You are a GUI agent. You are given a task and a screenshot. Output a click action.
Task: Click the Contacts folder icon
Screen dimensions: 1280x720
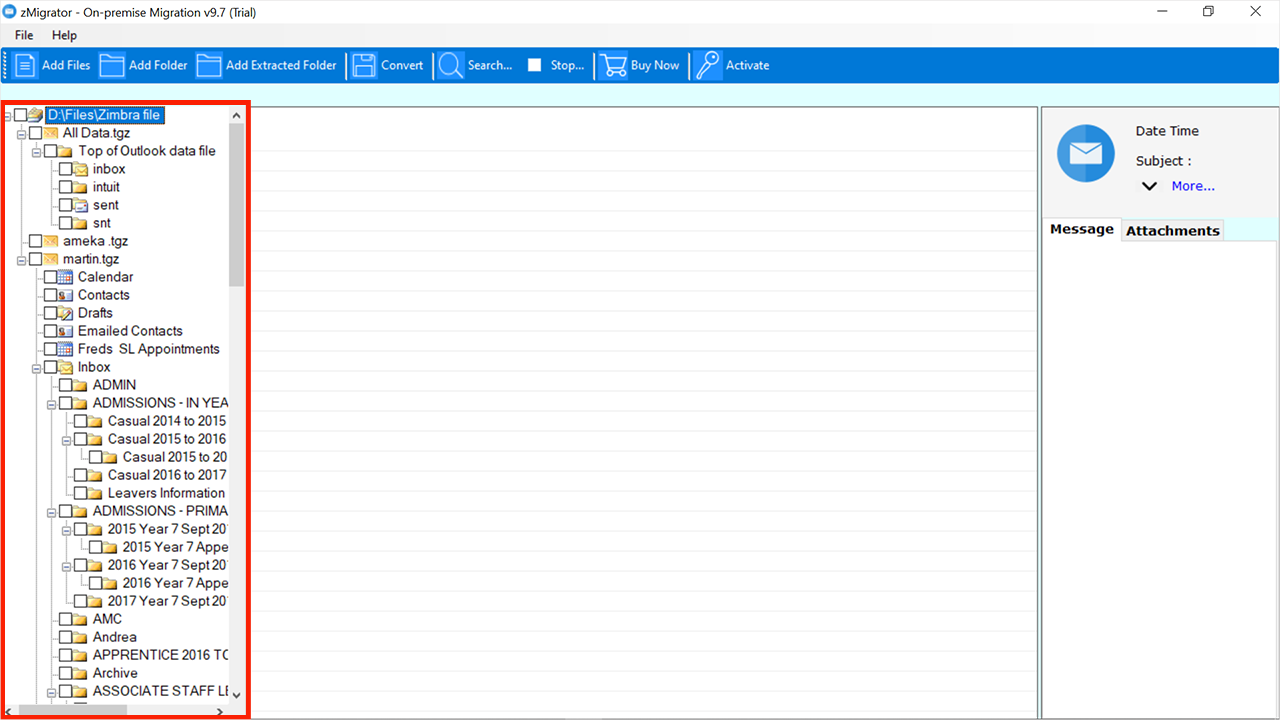(x=66, y=295)
